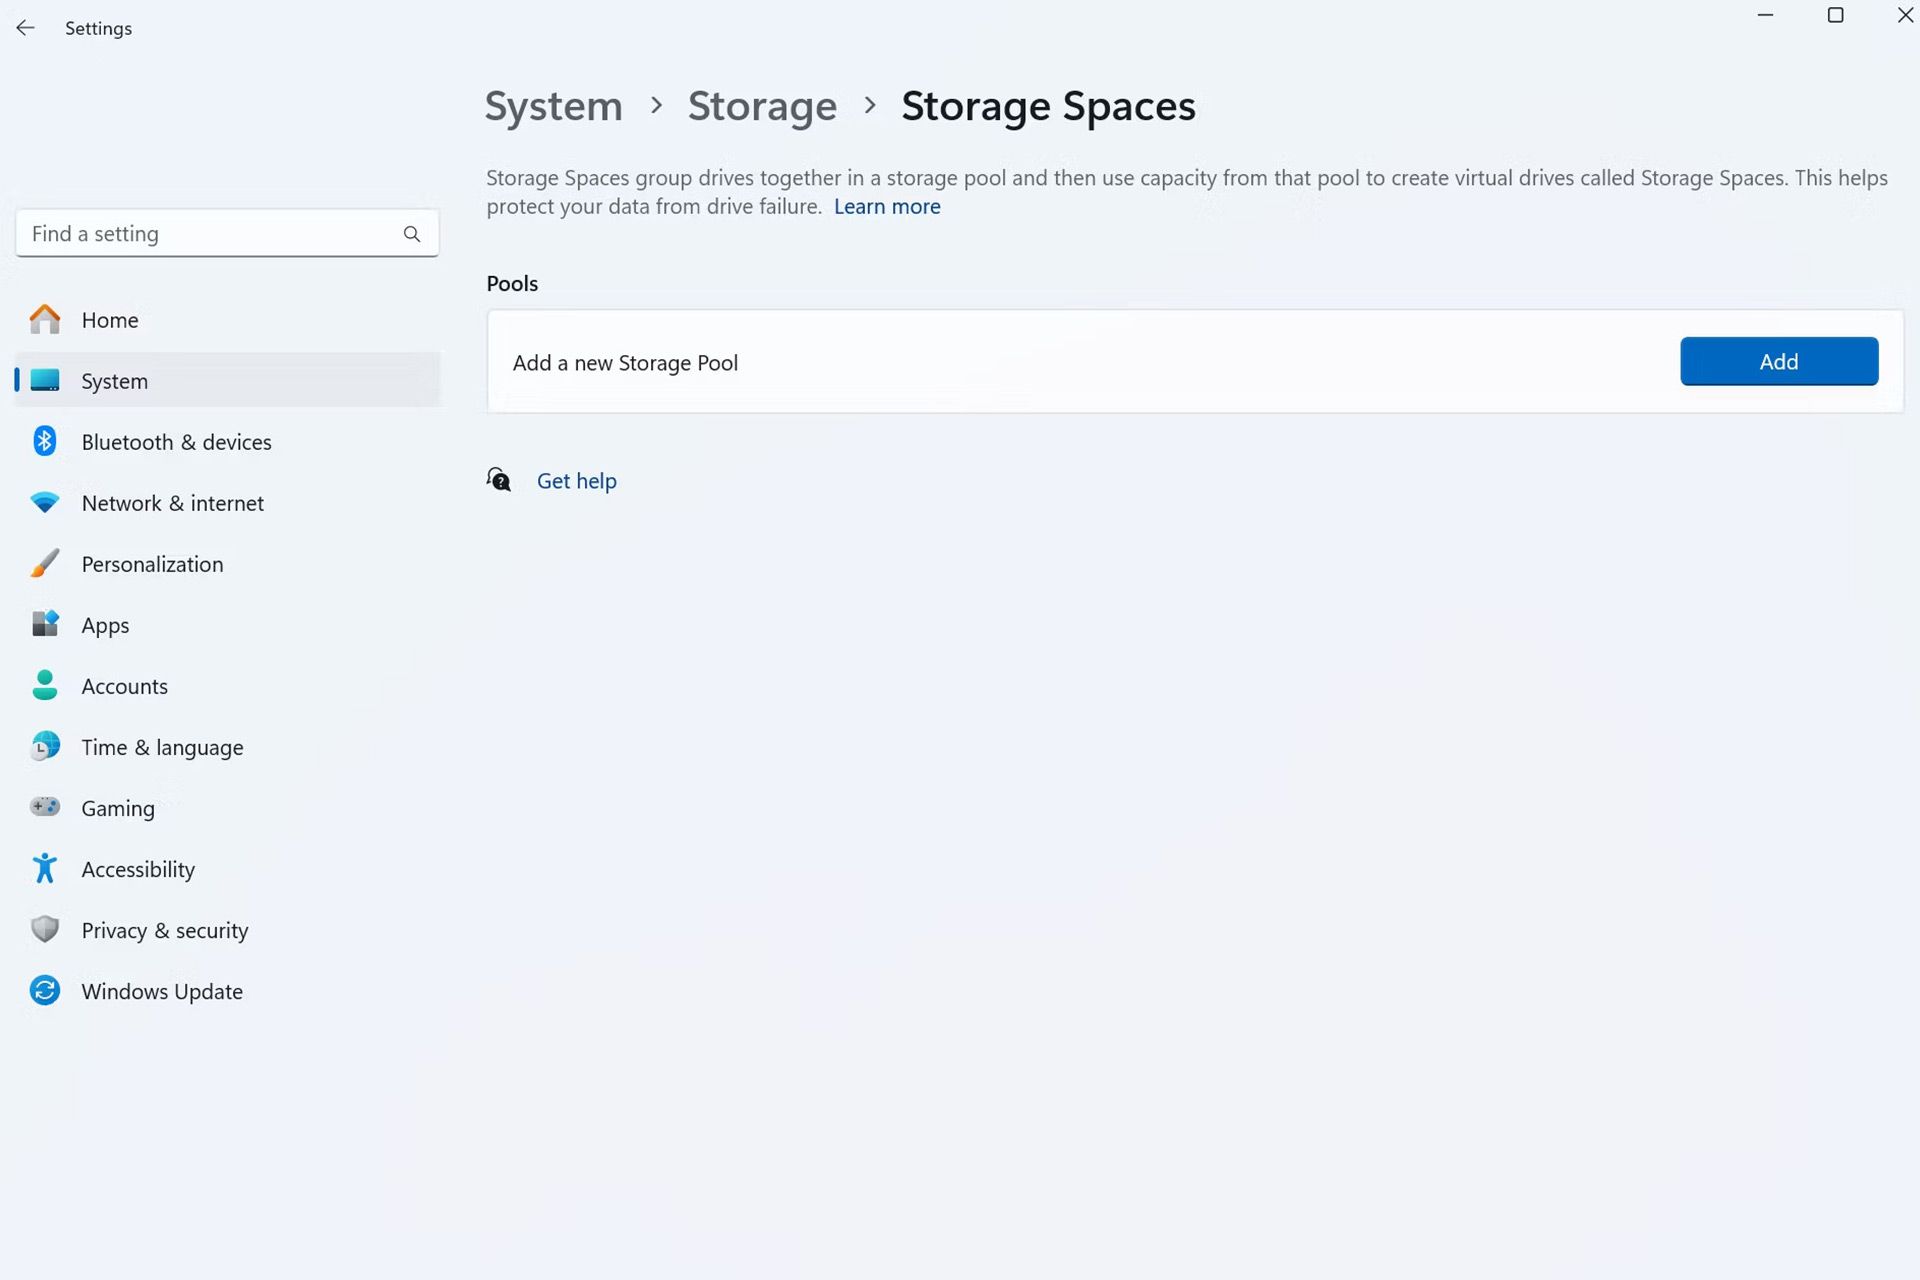Image resolution: width=1920 pixels, height=1280 pixels.
Task: Focus the Find a setting field
Action: (210, 234)
